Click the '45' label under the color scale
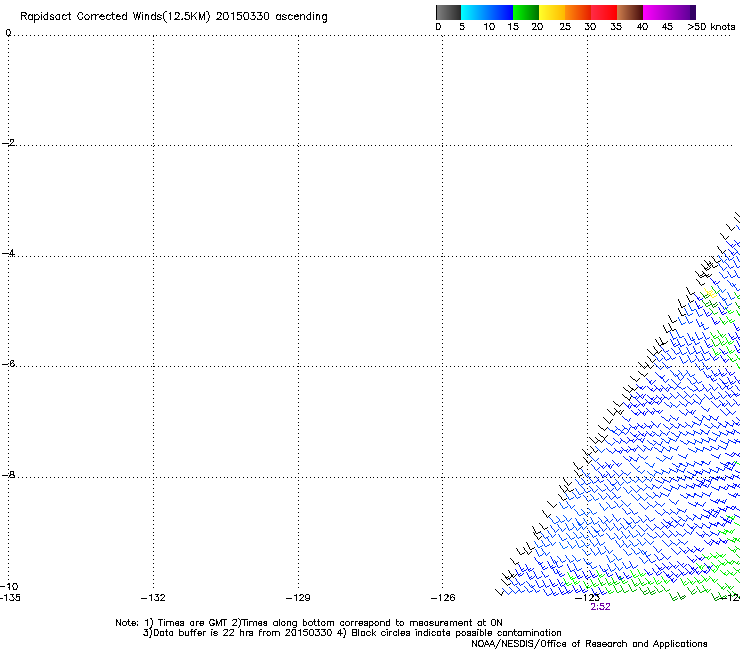This screenshot has height=650, width=740. coord(667,27)
